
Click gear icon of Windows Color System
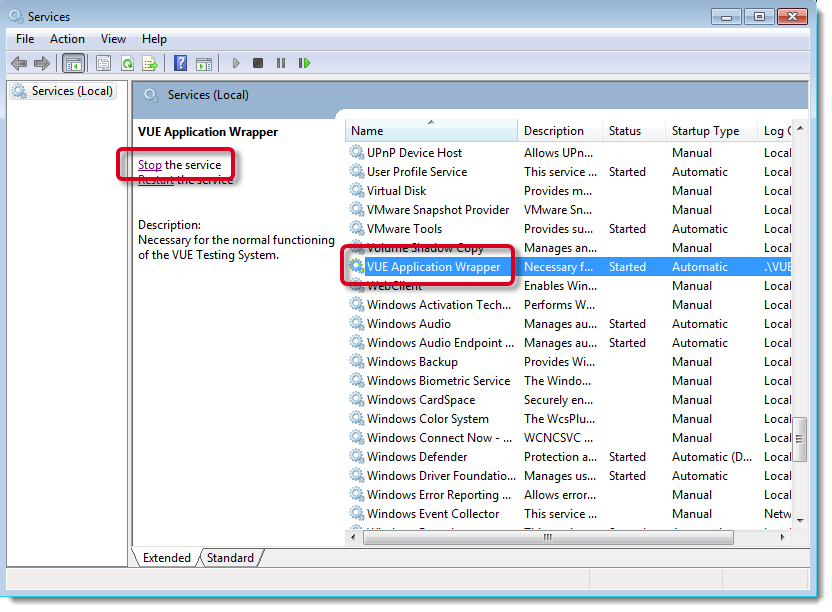coord(357,418)
